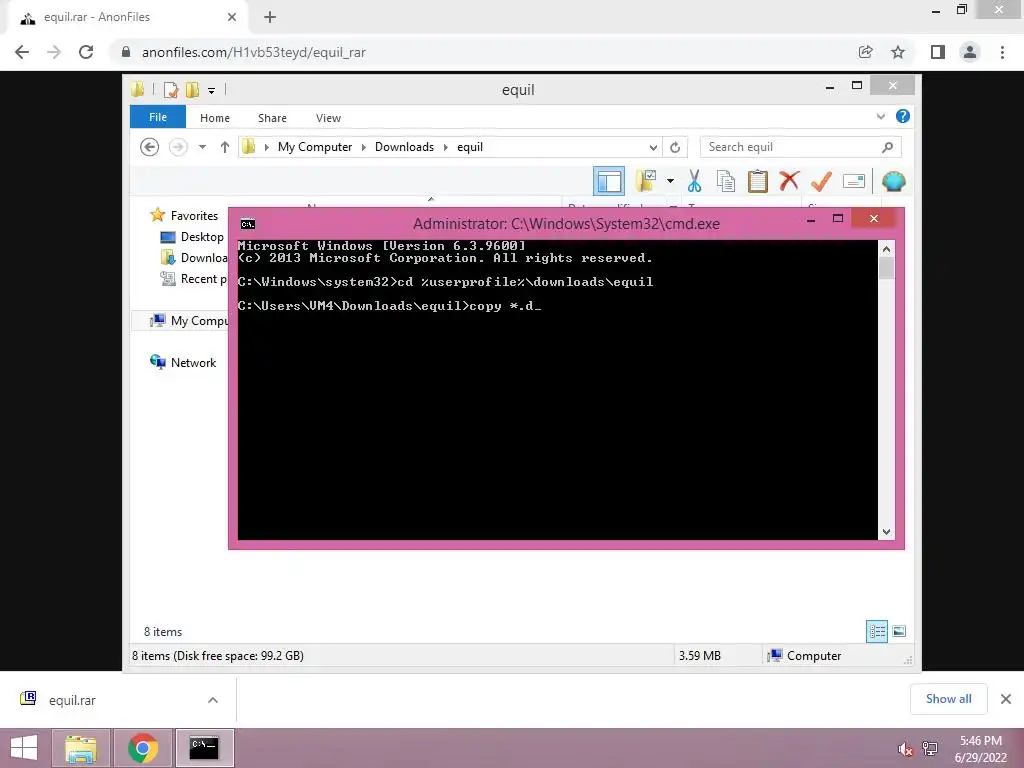Close the equil.rar AnonFiles tab

pyautogui.click(x=232, y=17)
